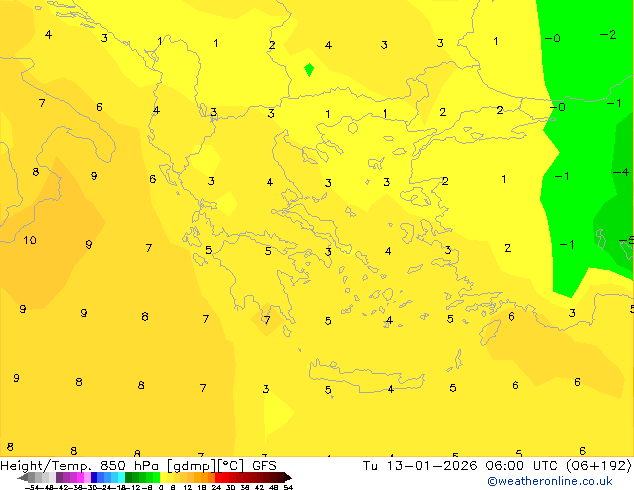Image resolution: width=634 pixels, height=490 pixels.
Task: Pick the cyan legend swatch
Action: point(121,477)
